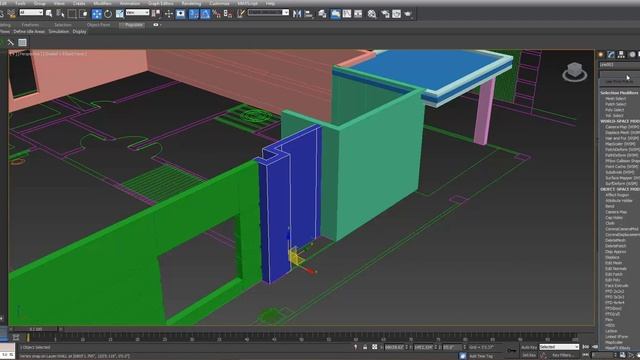
Task: Open the Motion panel tab
Action: (632, 54)
